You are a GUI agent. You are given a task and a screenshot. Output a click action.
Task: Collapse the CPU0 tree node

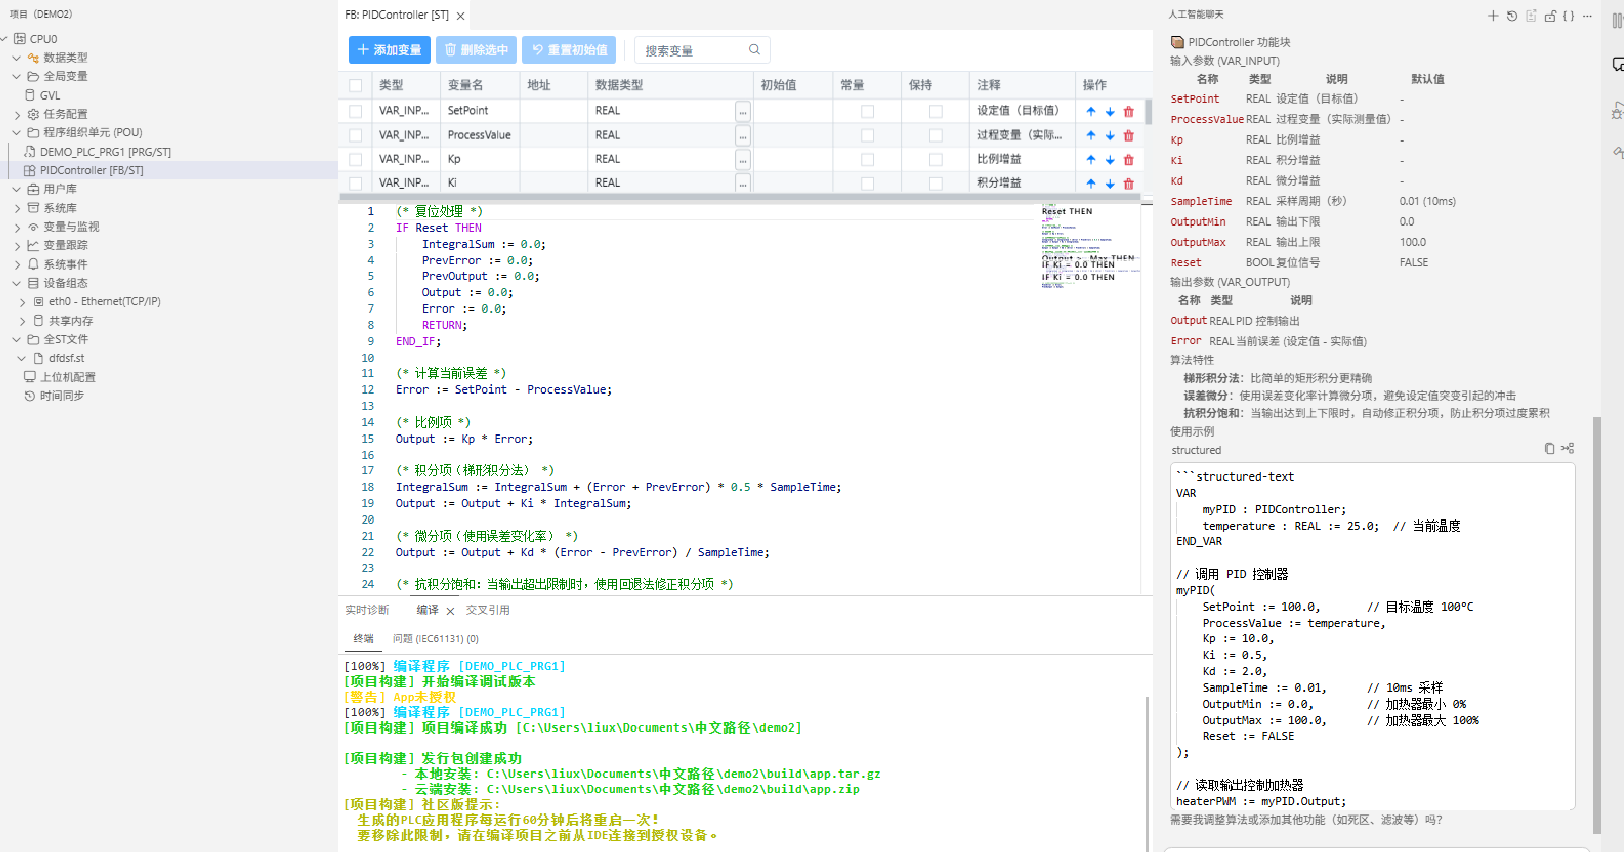(x=5, y=39)
